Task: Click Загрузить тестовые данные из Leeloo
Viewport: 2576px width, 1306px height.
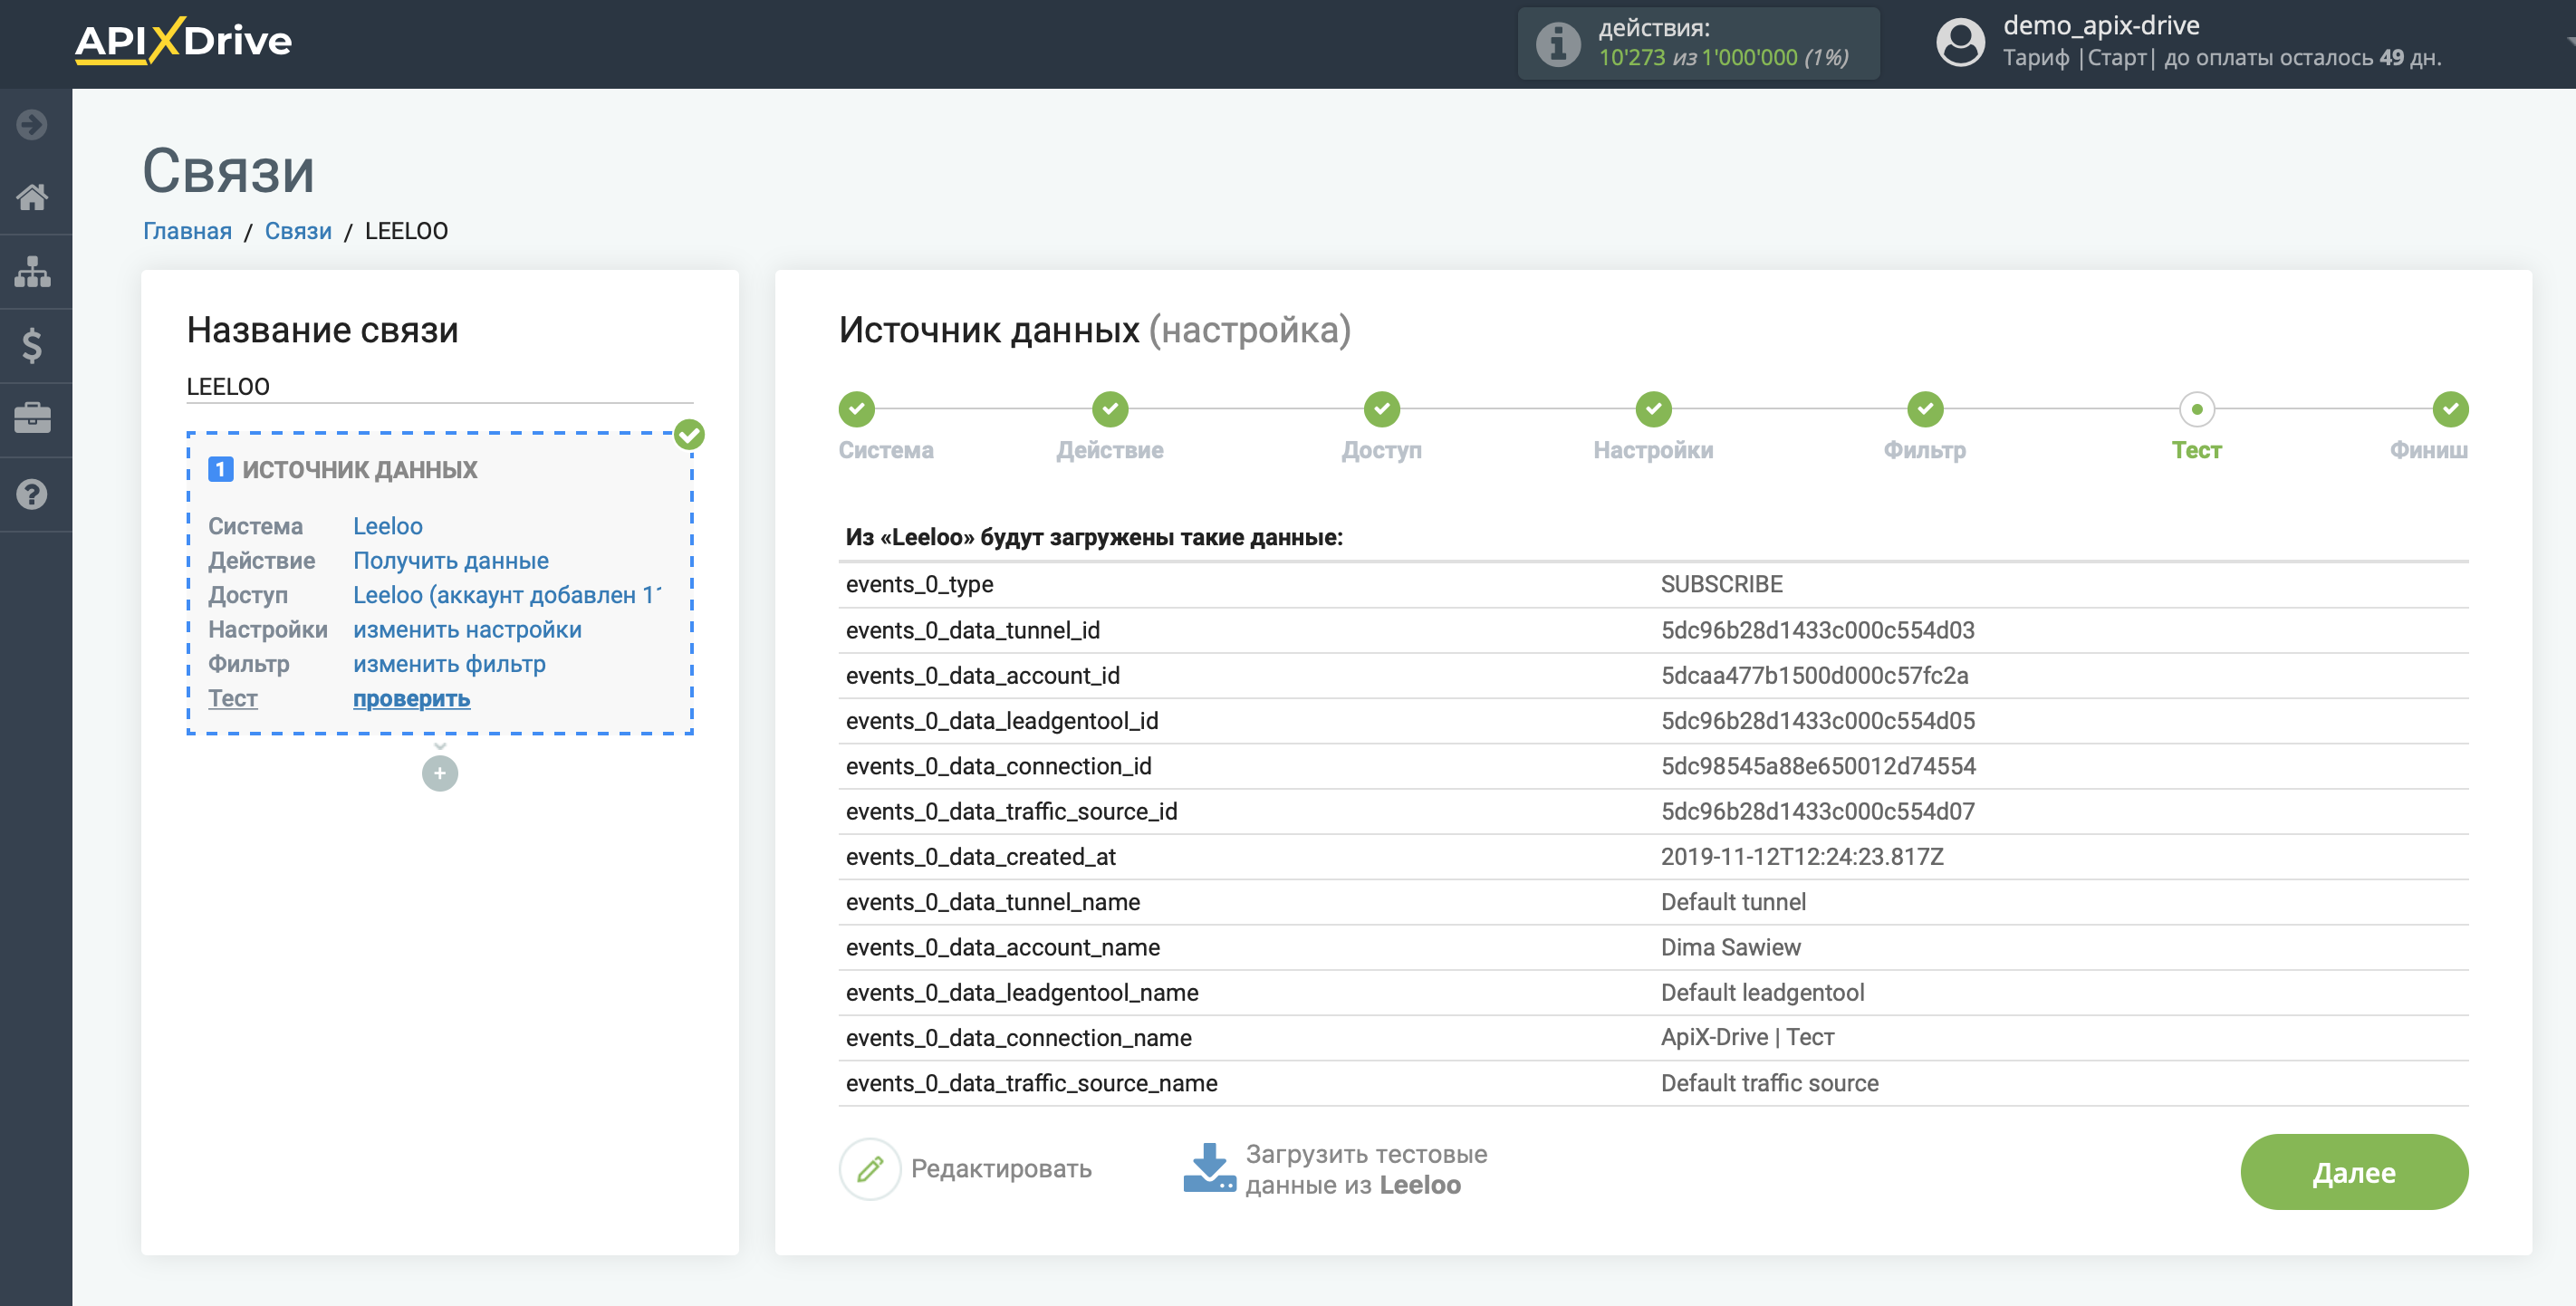Action: [x=1366, y=1169]
